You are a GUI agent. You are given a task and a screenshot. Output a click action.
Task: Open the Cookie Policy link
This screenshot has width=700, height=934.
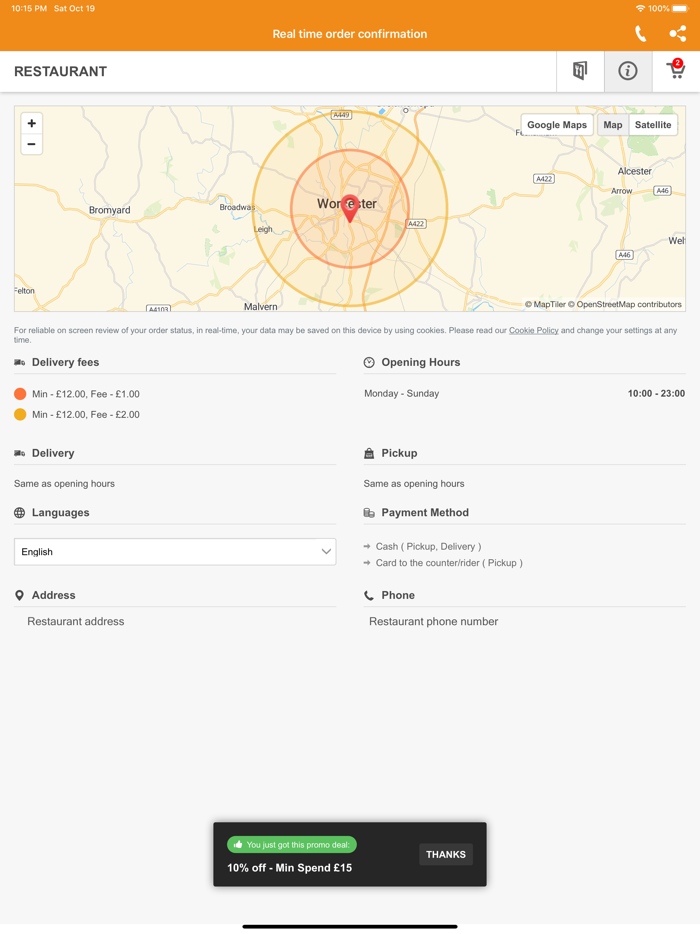click(x=533, y=330)
